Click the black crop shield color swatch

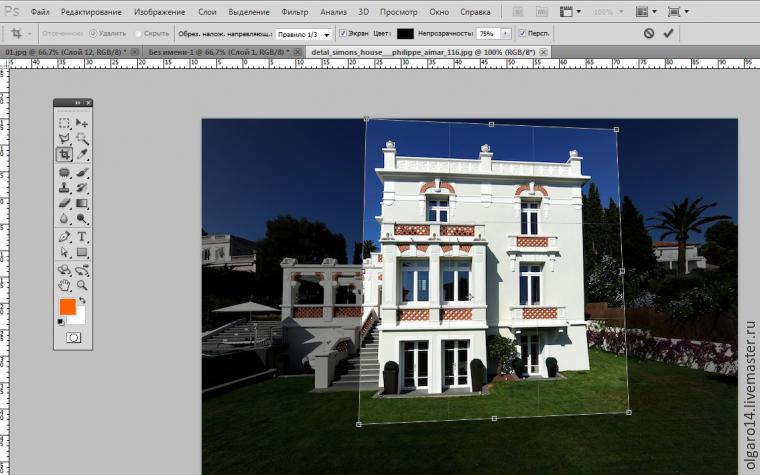pos(405,33)
